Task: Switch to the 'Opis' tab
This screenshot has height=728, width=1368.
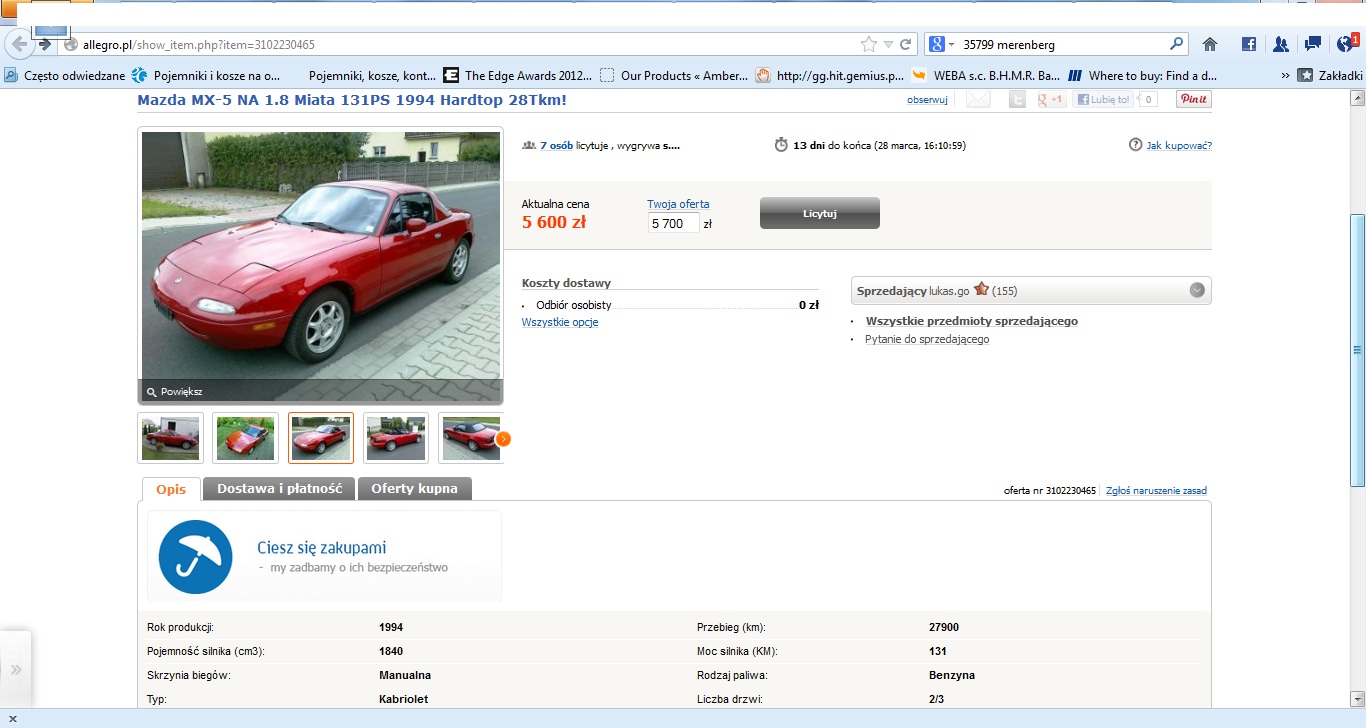Action: tap(171, 489)
